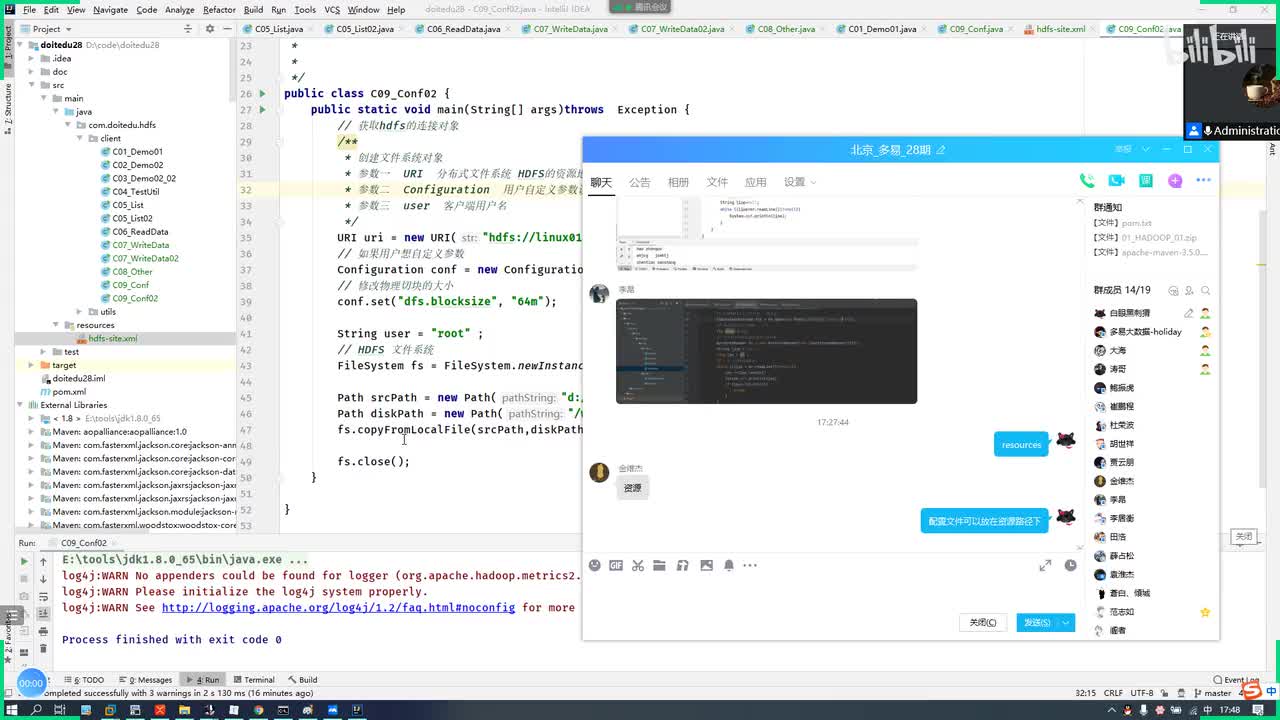Expand the target folder in Project tree
This screenshot has width=1280, height=720.
pyautogui.click(x=32, y=365)
